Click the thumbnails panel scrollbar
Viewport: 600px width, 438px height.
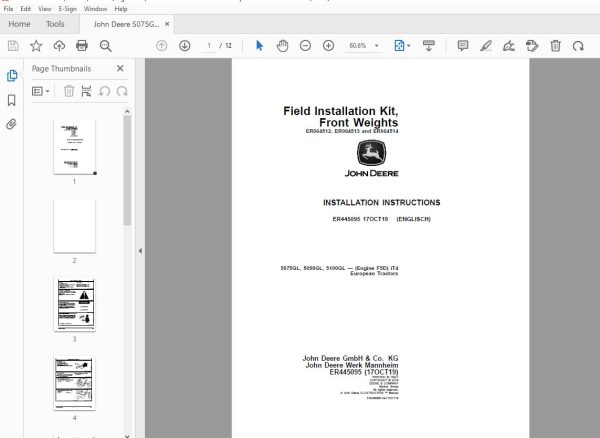point(127,170)
